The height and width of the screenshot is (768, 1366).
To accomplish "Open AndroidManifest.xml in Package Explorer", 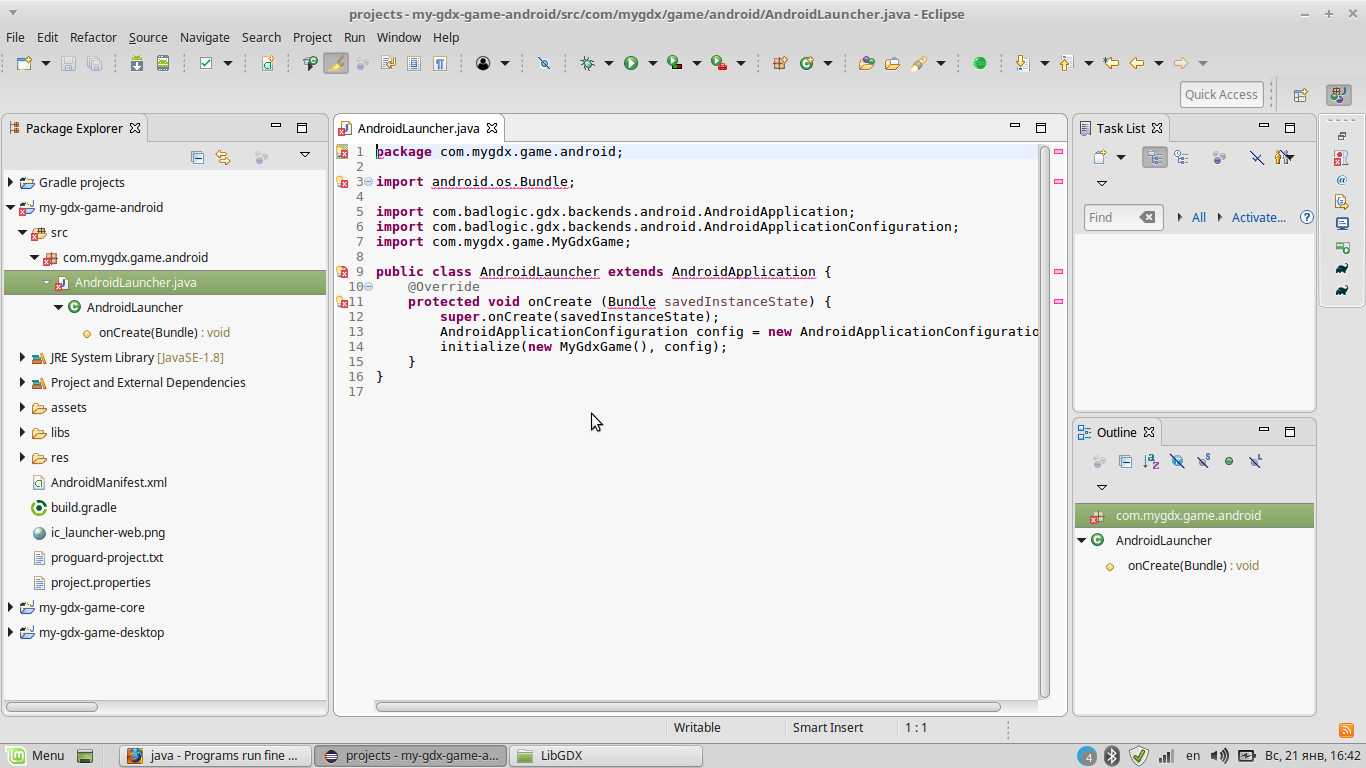I will [x=109, y=482].
